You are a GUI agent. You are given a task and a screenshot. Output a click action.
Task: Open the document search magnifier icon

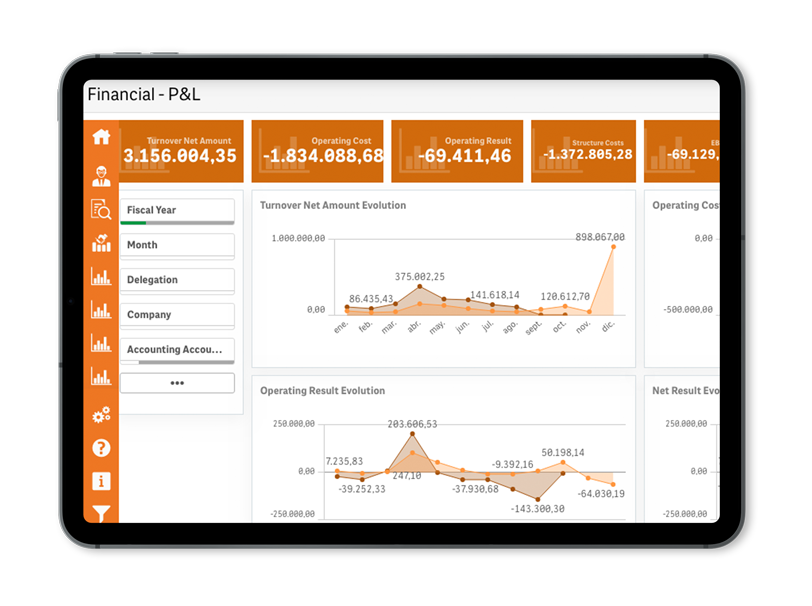(x=101, y=209)
